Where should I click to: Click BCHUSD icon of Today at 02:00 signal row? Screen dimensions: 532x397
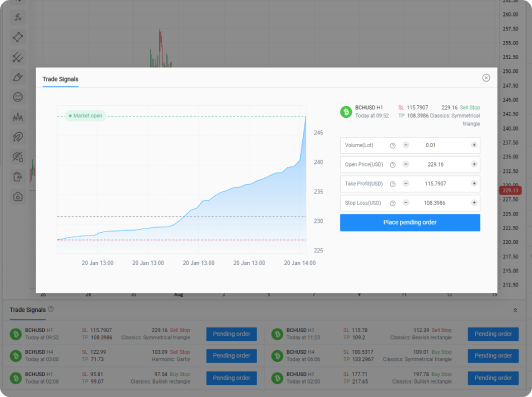(277, 378)
